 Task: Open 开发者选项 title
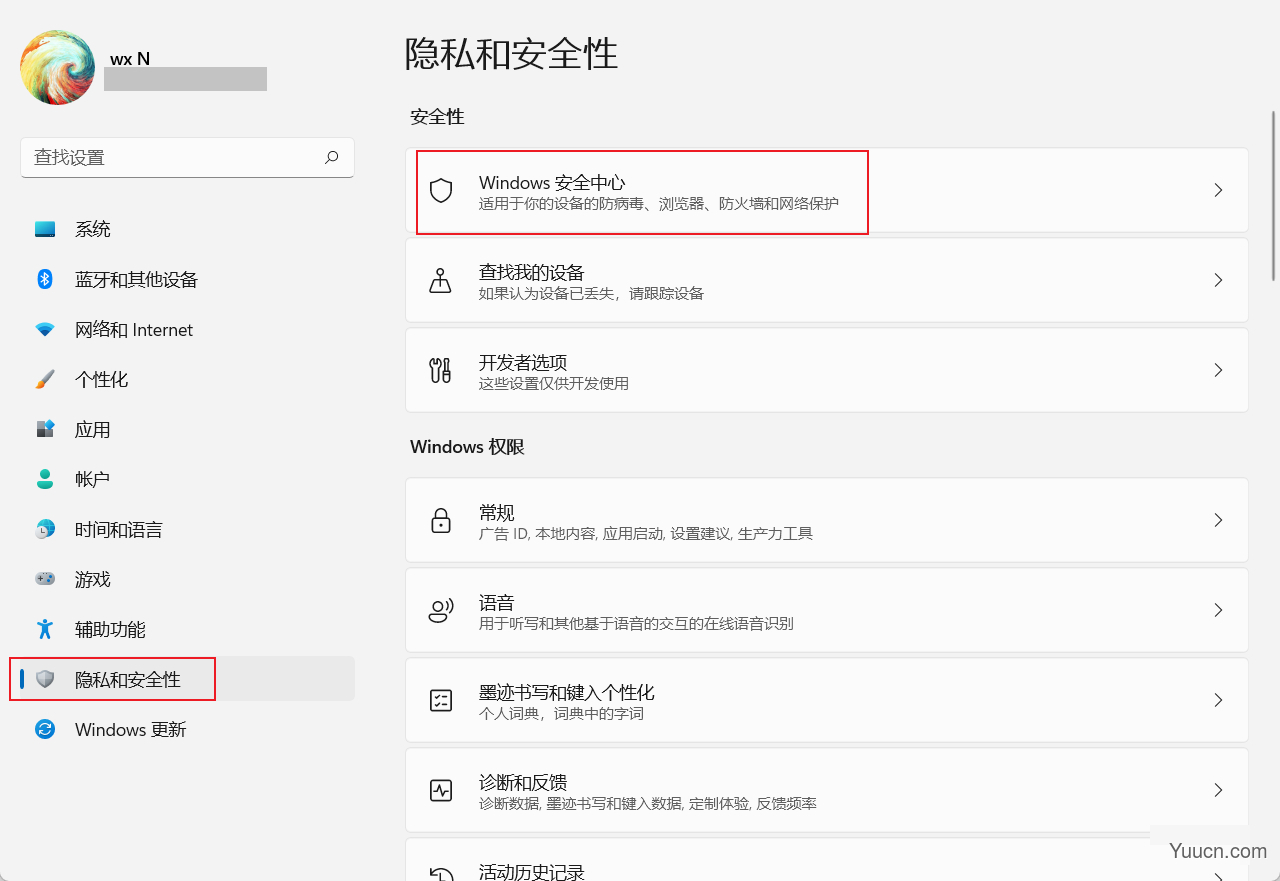(x=523, y=362)
